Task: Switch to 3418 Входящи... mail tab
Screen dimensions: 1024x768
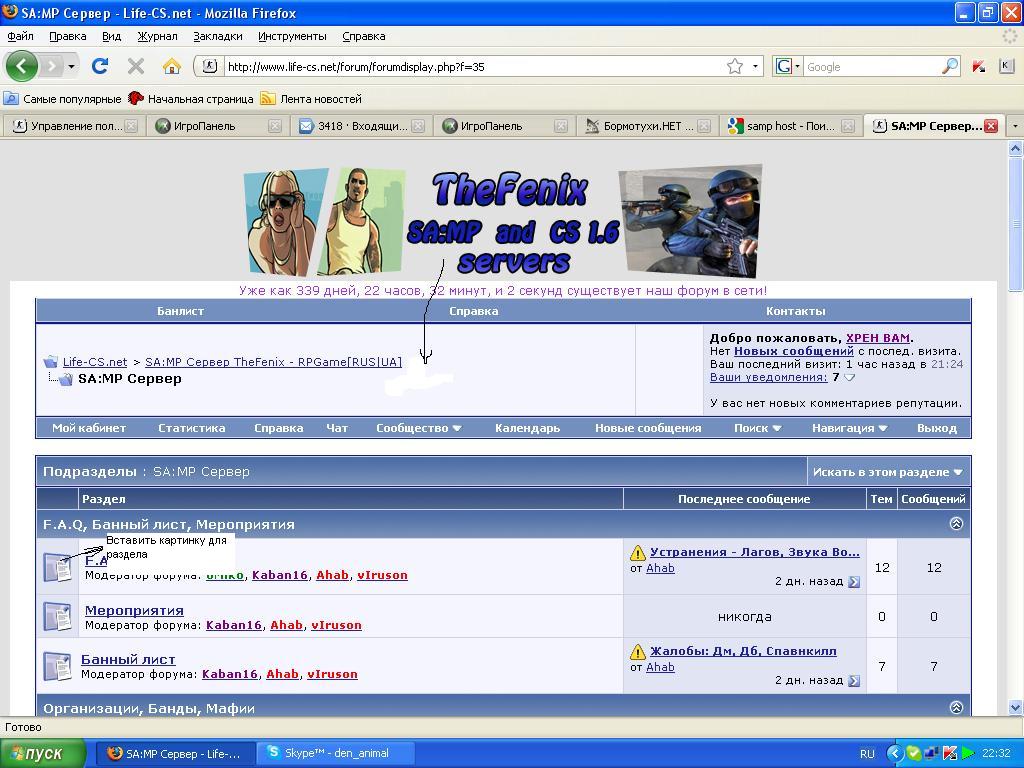Action: click(x=361, y=126)
